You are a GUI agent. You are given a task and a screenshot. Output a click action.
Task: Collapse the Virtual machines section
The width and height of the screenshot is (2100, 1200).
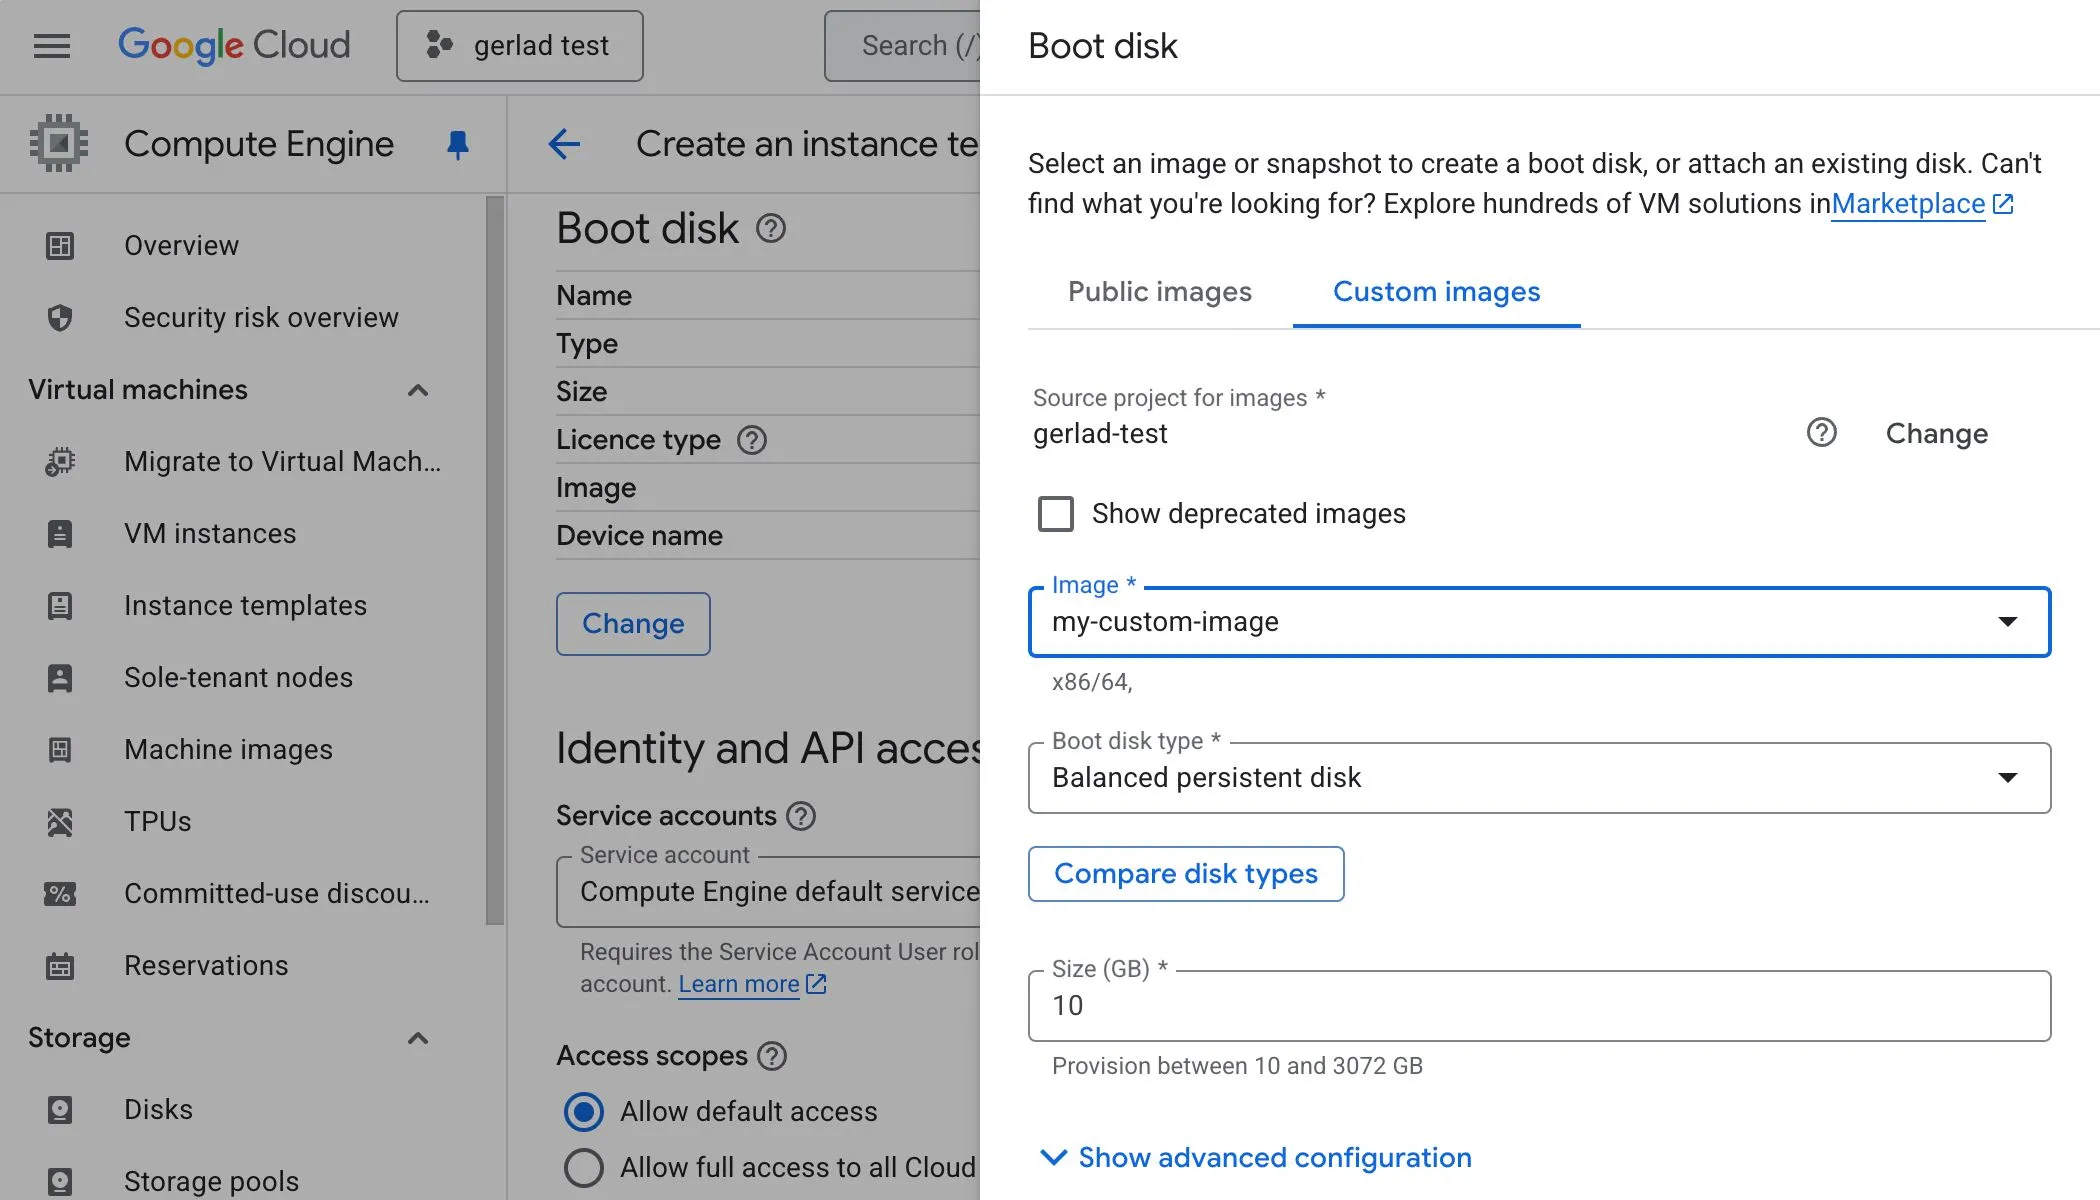tap(418, 390)
